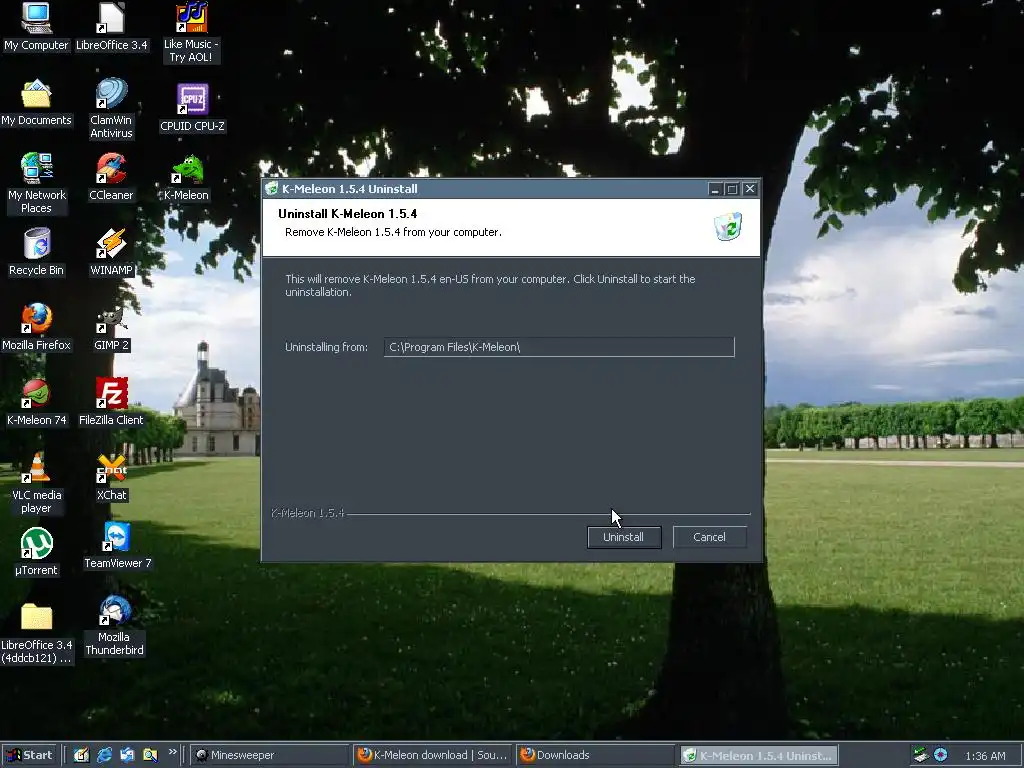Image resolution: width=1024 pixels, height=768 pixels.
Task: Select My Network Places icon
Action: coord(36,184)
